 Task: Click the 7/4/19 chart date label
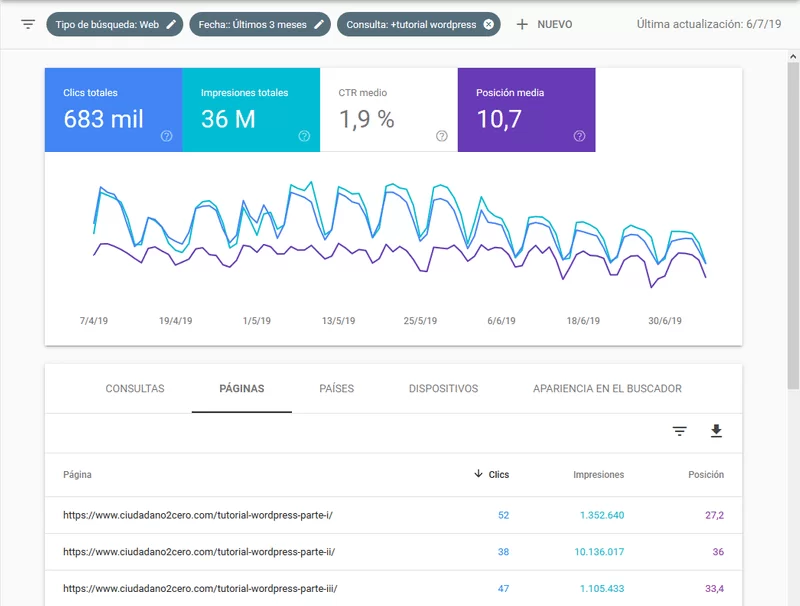pyautogui.click(x=94, y=321)
